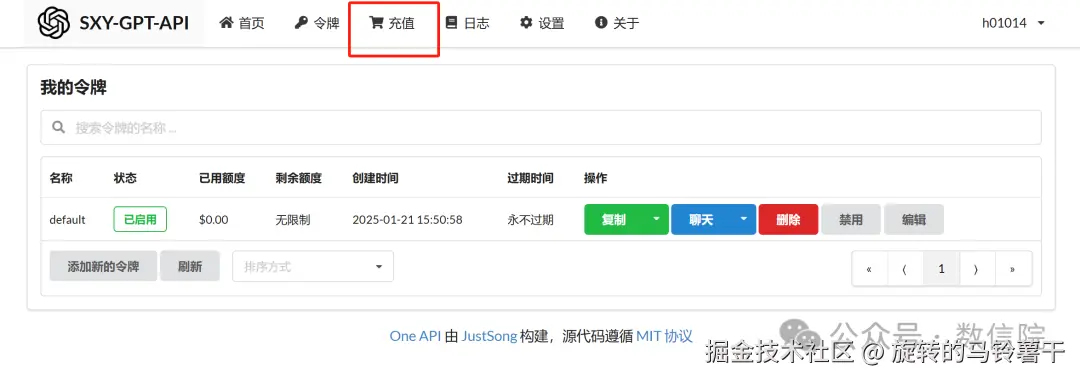Expand the arrow next to 聊天 button

point(744,220)
